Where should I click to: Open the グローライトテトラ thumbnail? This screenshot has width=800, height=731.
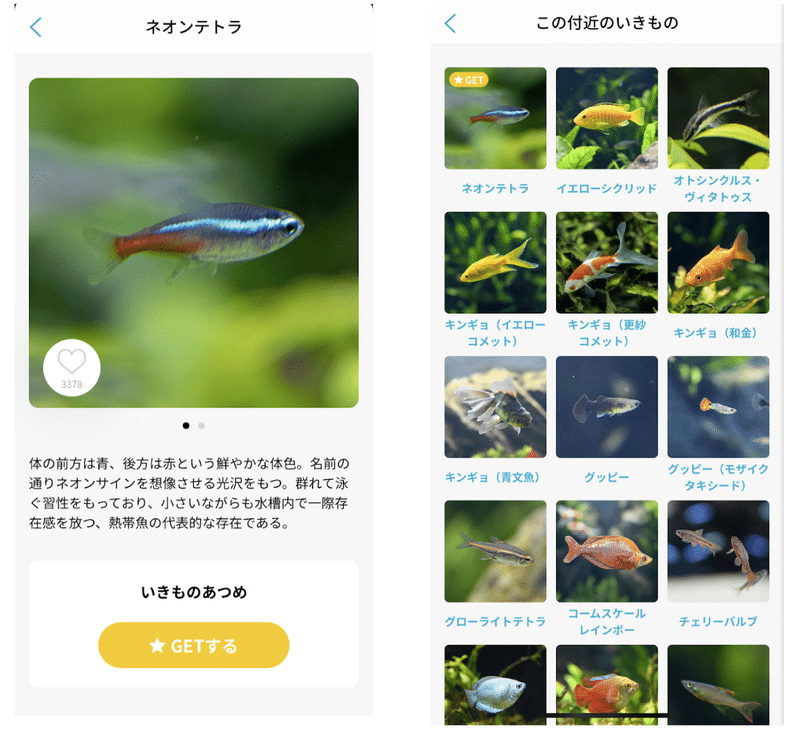coord(495,551)
